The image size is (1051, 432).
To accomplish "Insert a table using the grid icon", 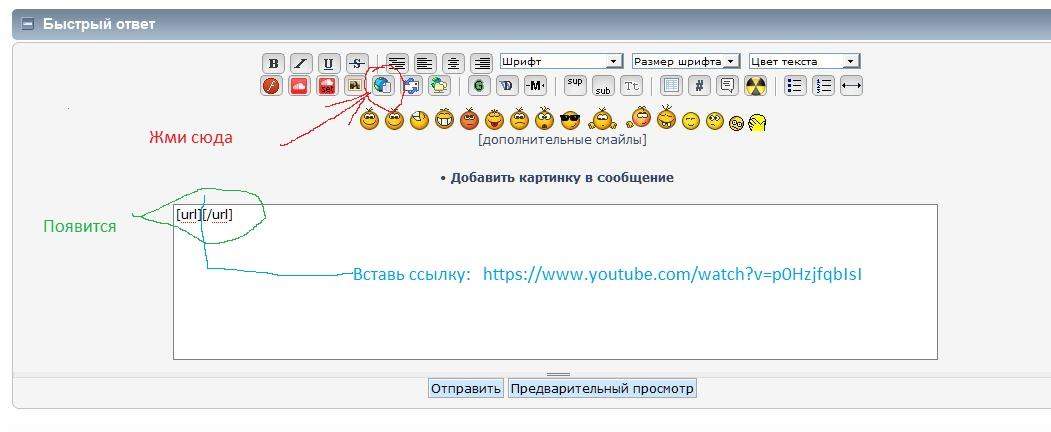I will coord(672,86).
